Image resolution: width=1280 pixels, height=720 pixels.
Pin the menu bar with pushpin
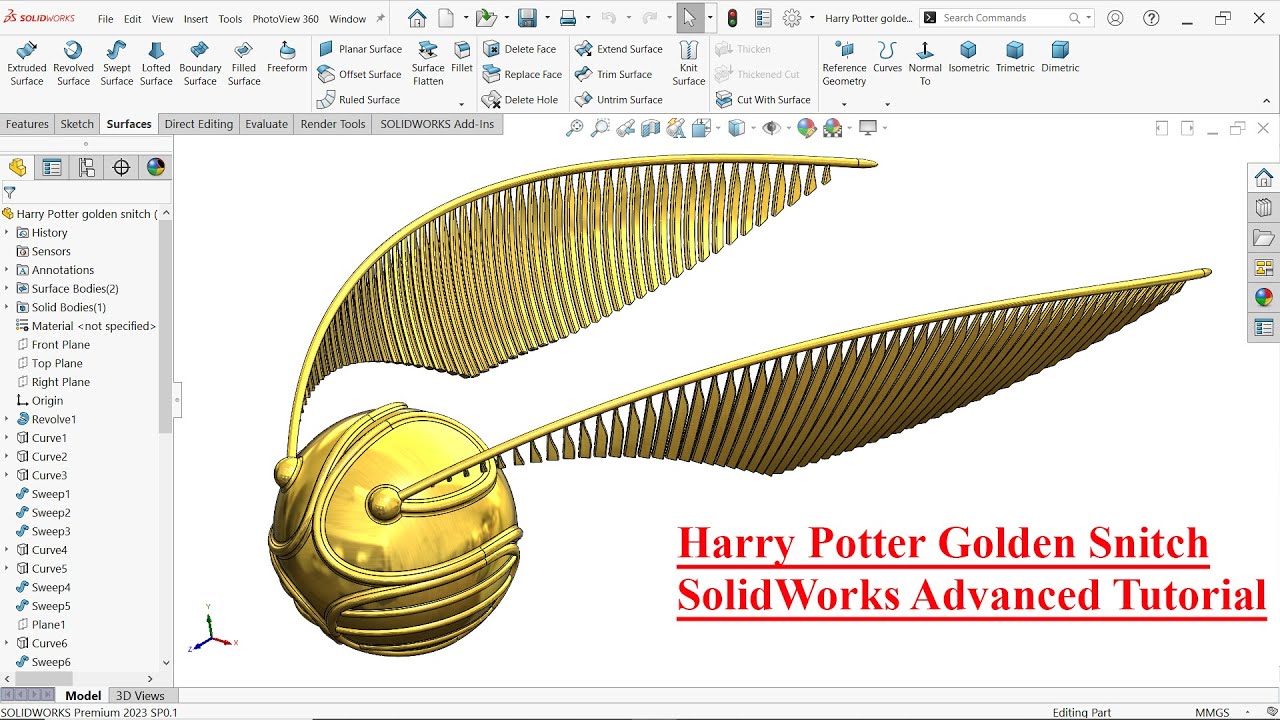click(380, 18)
